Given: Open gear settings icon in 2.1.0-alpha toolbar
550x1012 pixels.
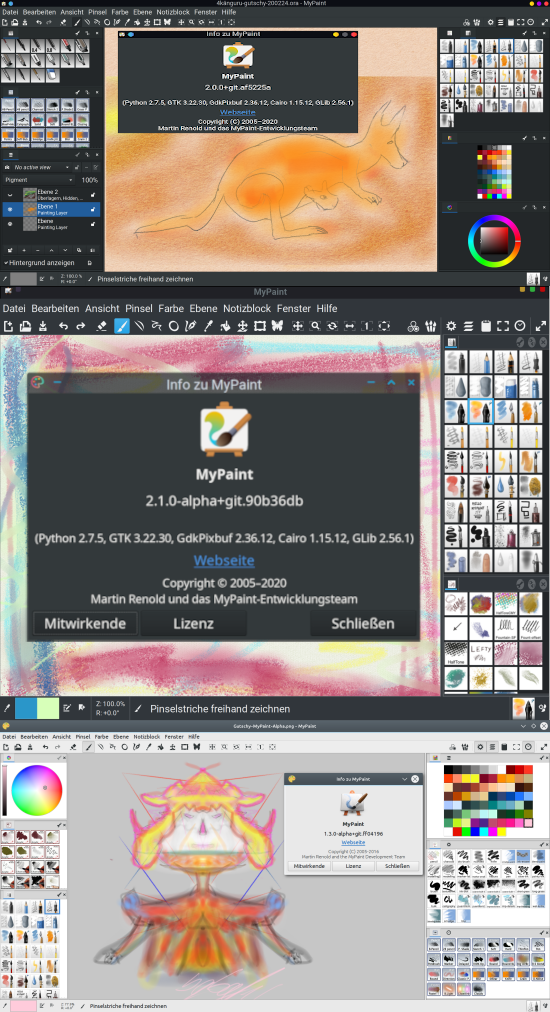Looking at the screenshot, I should (451, 326).
